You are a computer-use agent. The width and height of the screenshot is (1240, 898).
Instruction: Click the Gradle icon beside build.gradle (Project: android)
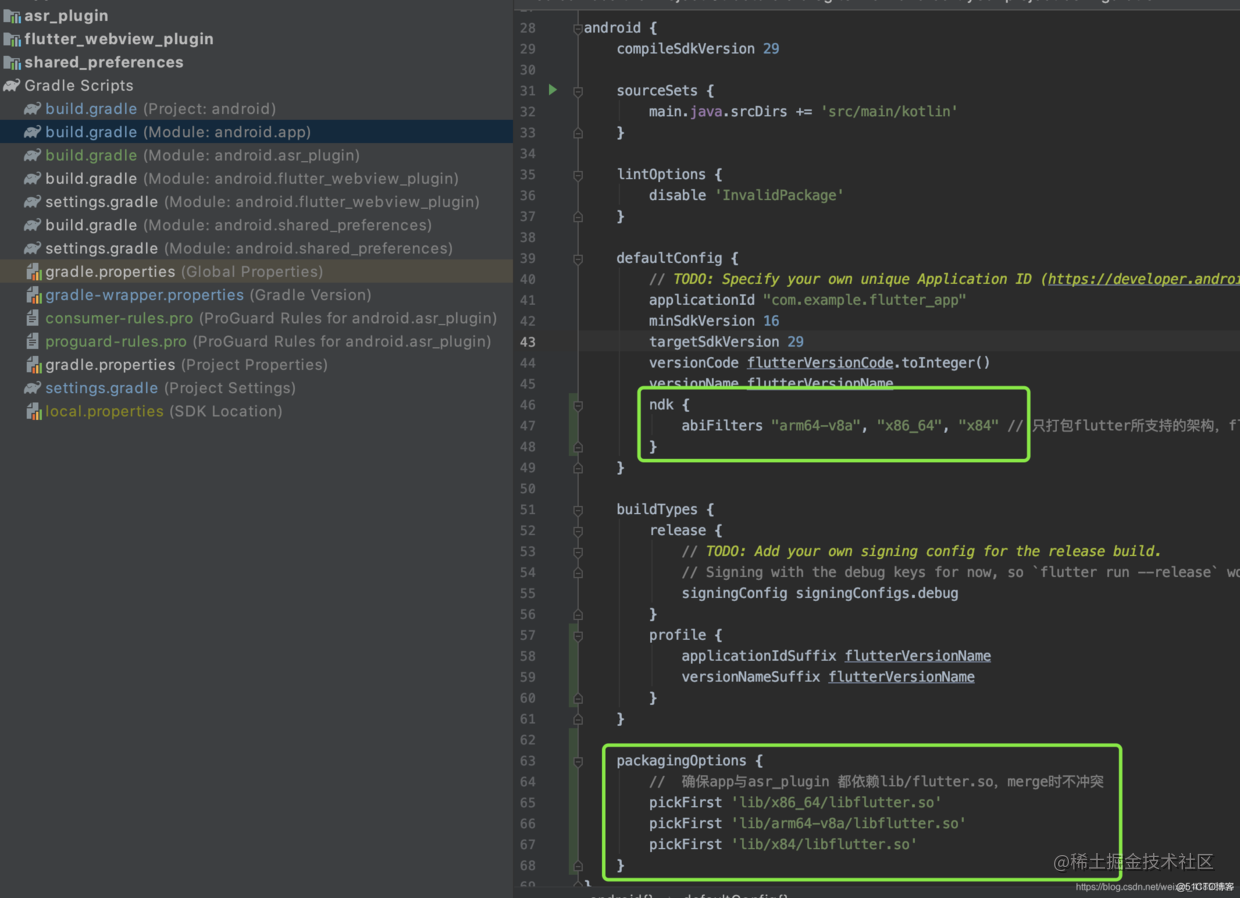[33, 108]
